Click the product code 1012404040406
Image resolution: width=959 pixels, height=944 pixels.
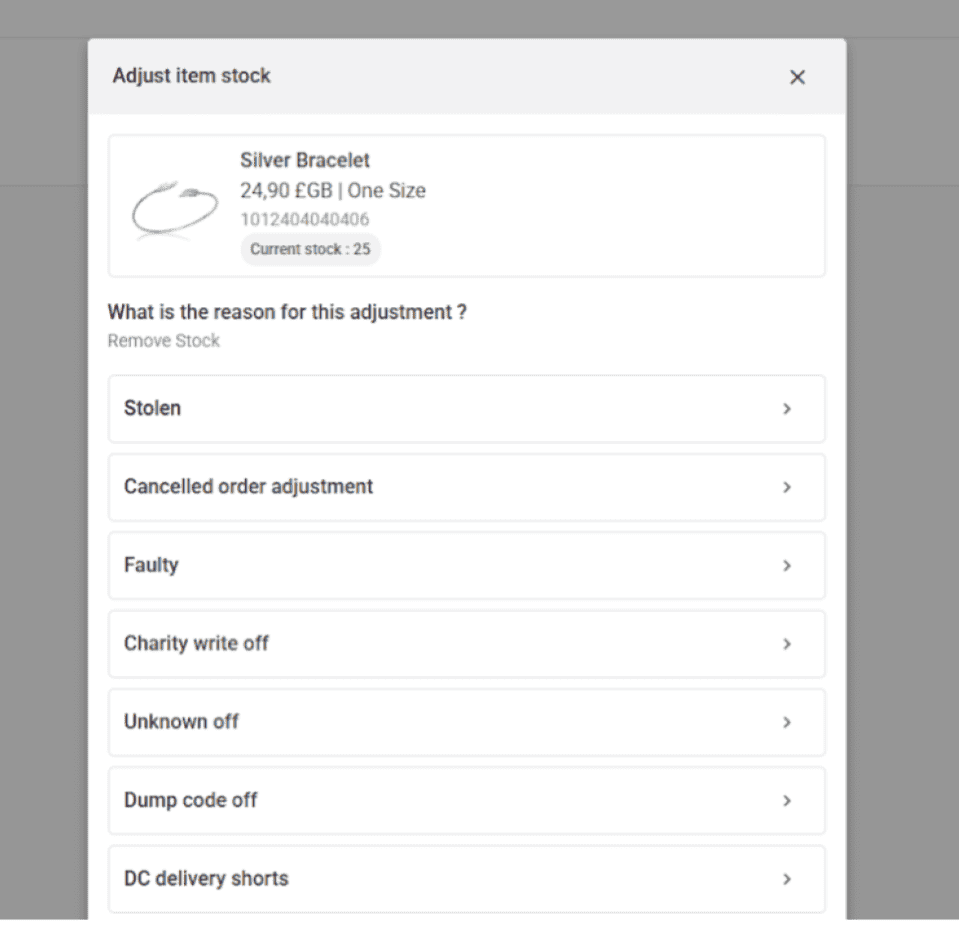point(305,220)
